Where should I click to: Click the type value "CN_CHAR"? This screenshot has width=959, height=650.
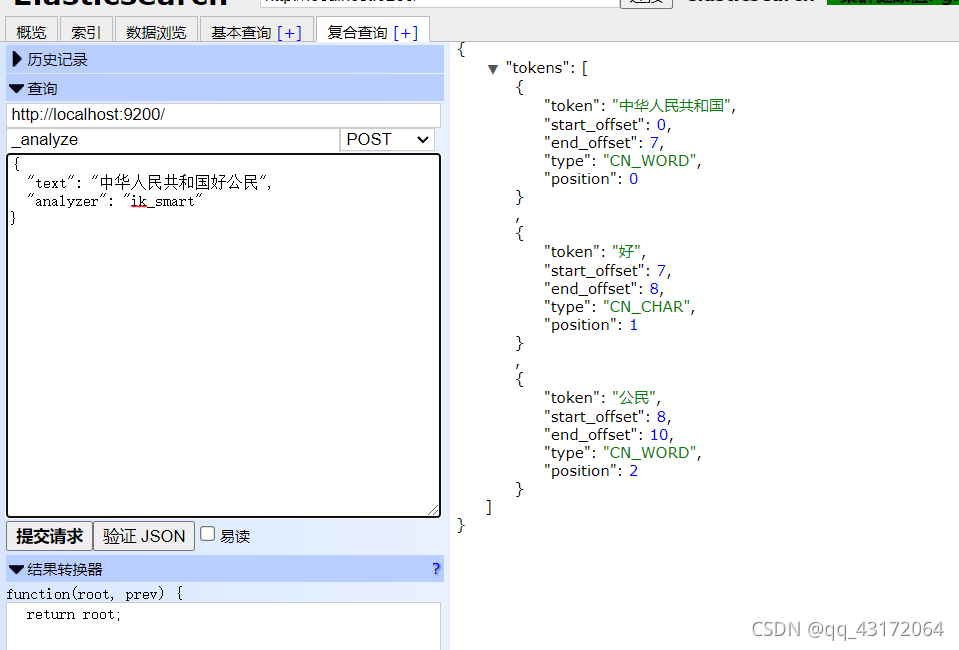[646, 307]
